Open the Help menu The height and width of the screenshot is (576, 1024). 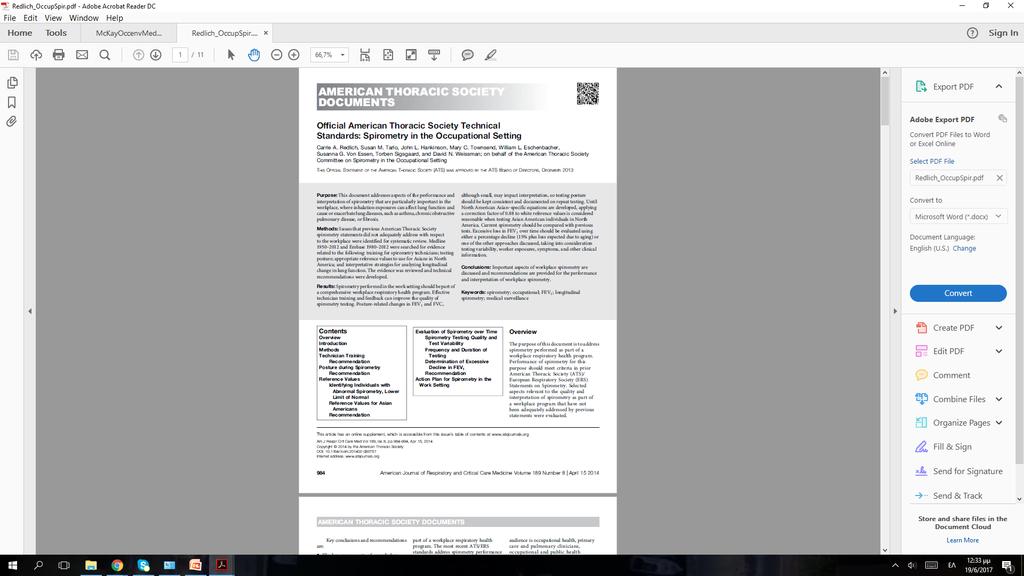click(x=114, y=18)
